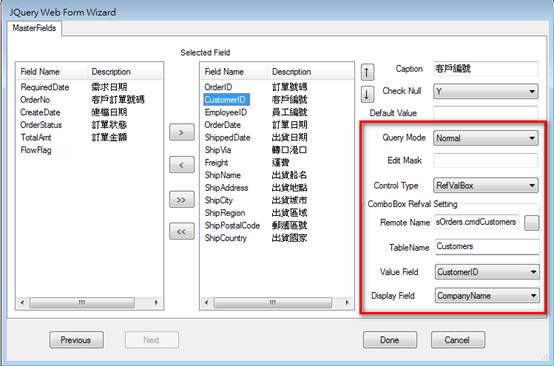Add field with single right arrow button
Image resolution: width=554 pixels, height=366 pixels.
coord(182,132)
